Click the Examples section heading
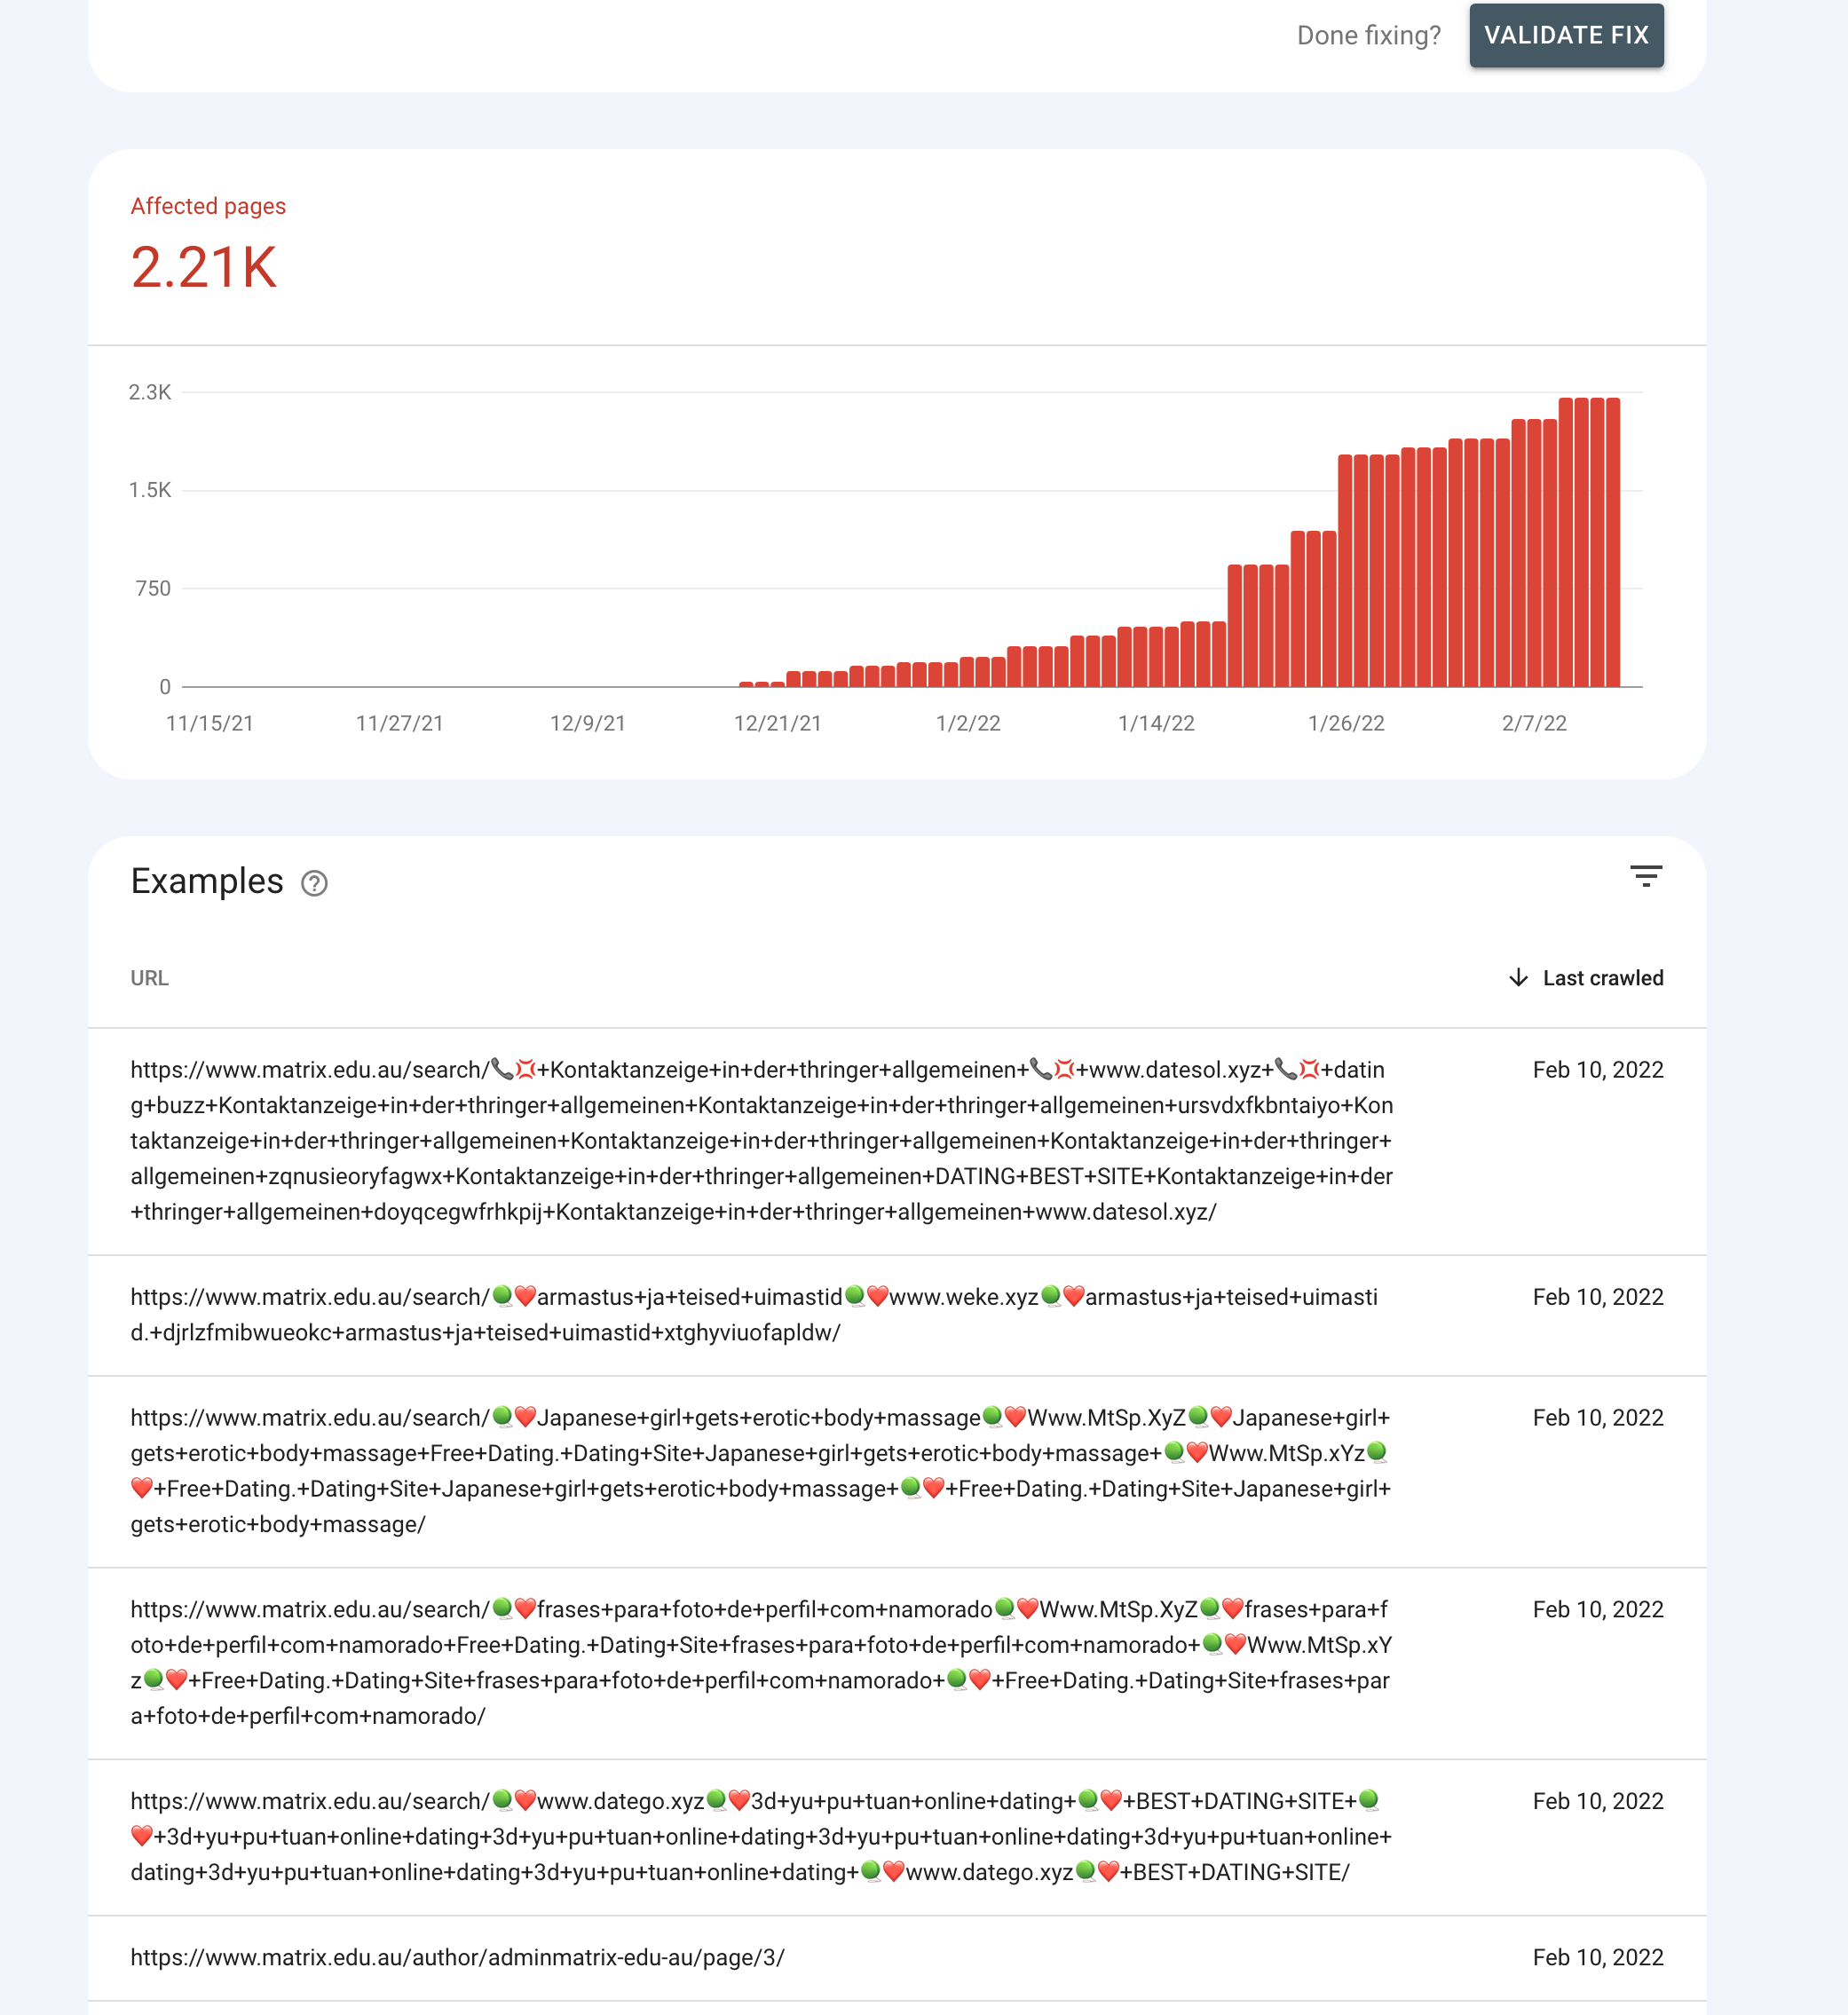 207,881
